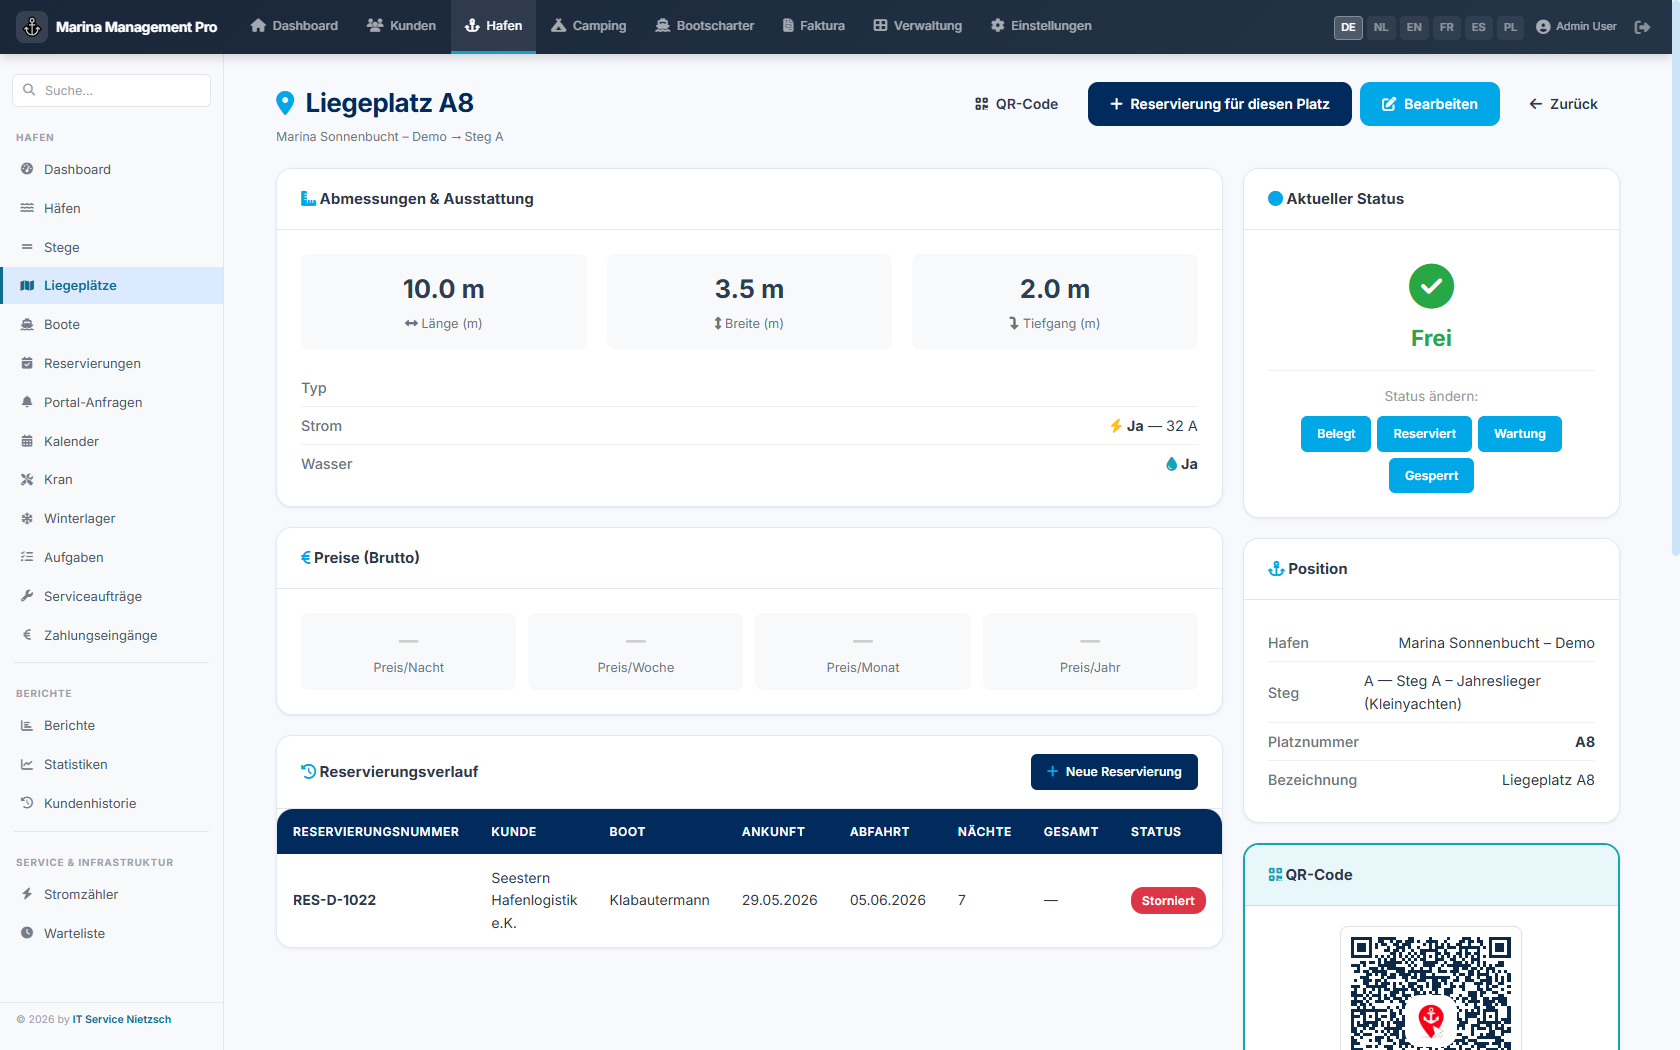This screenshot has height=1050, width=1680.
Task: Switch language to PL
Action: (x=1511, y=27)
